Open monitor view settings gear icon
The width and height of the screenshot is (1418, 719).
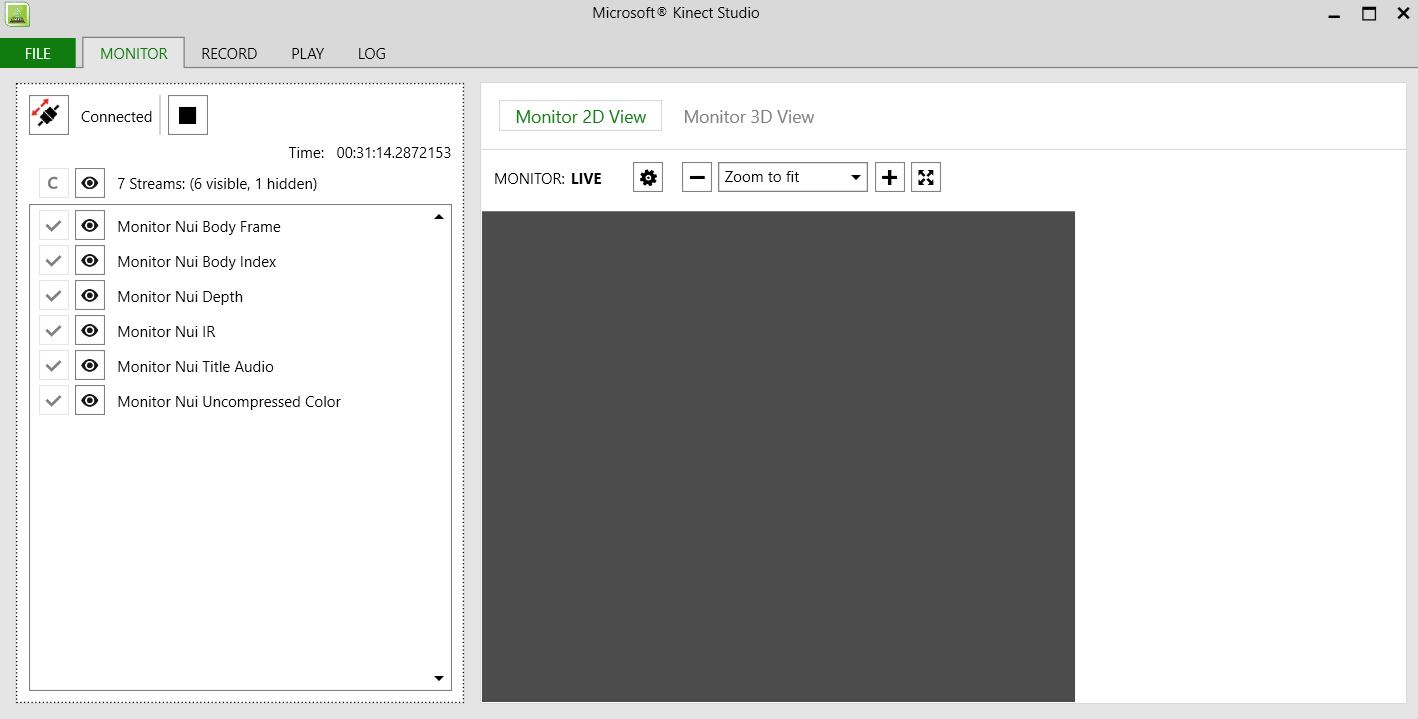[x=648, y=177]
